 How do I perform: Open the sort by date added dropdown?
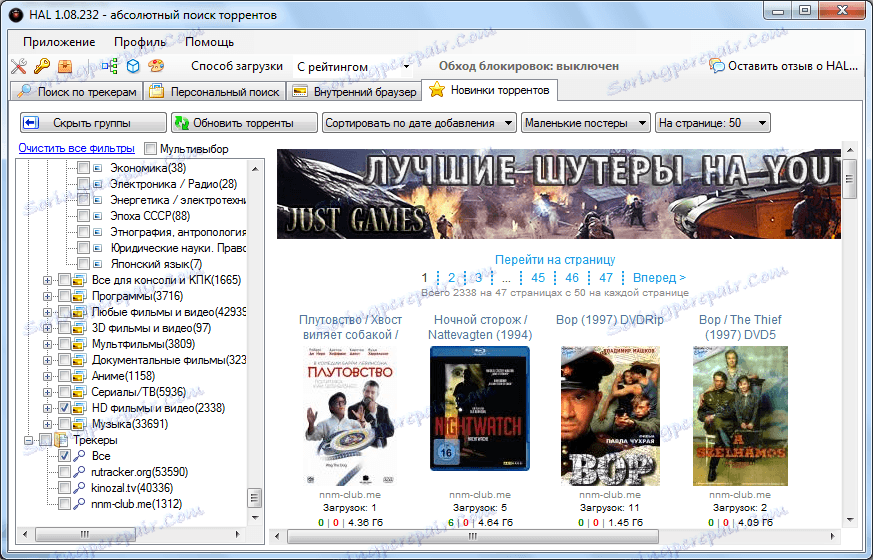[419, 123]
